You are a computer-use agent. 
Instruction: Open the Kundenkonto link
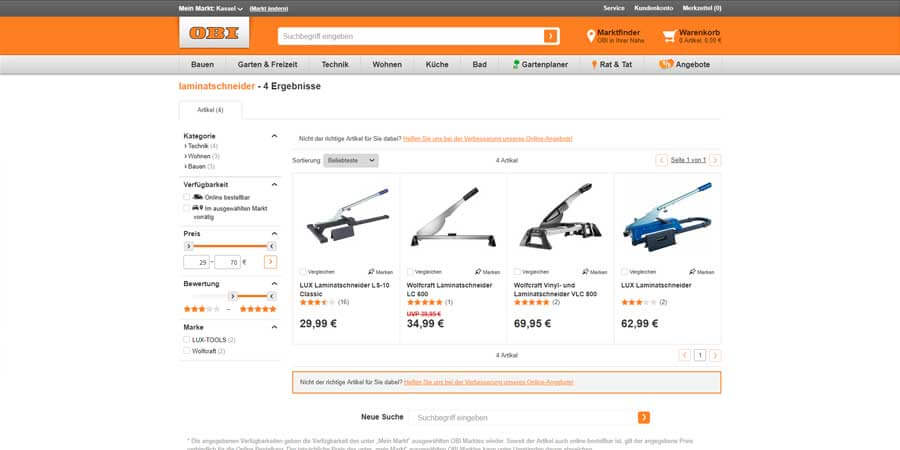coord(653,8)
